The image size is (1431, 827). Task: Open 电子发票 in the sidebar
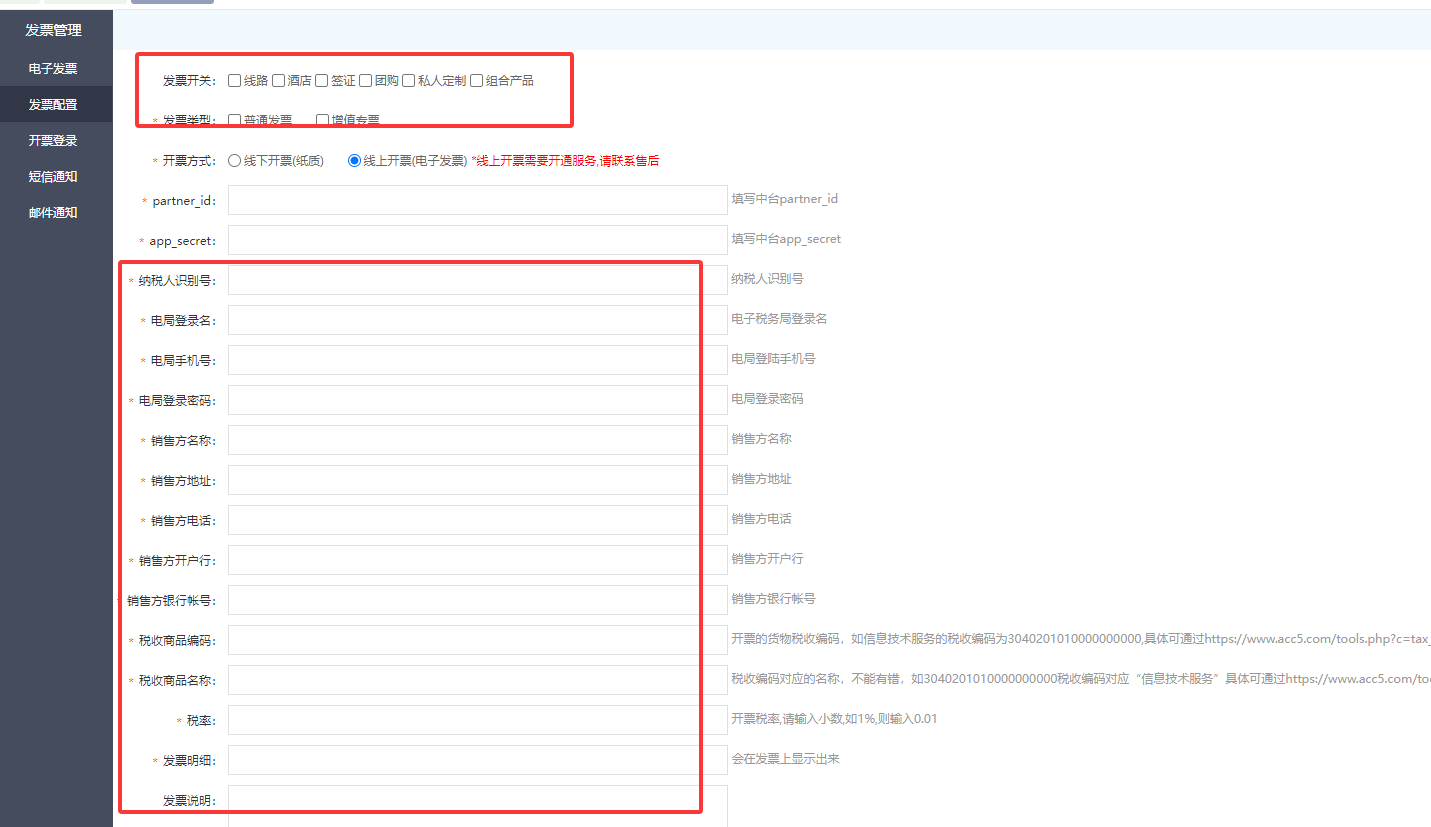click(x=53, y=69)
